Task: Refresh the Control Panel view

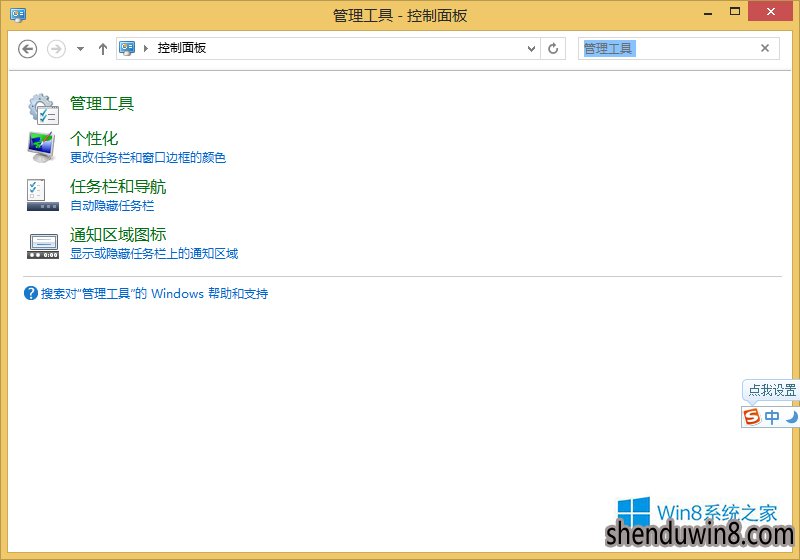Action: [x=553, y=49]
